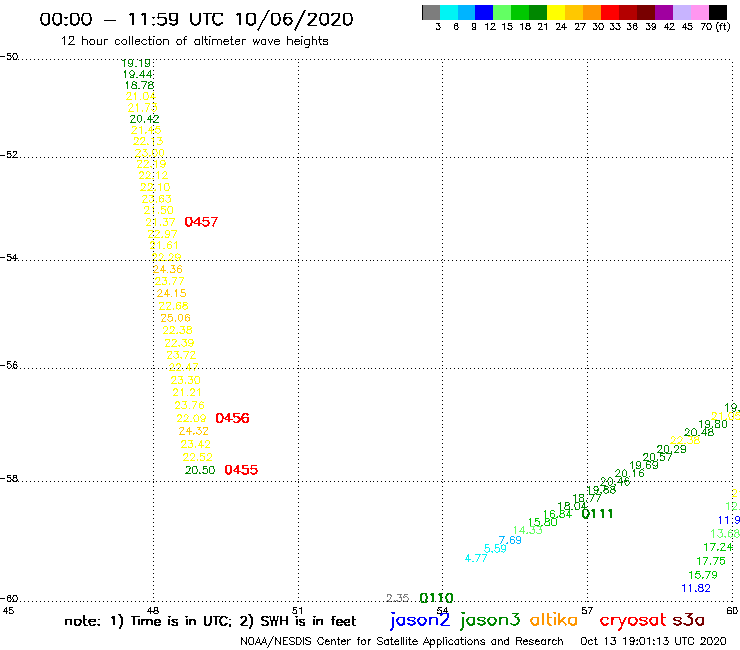Click gray wave height value 2.35

tap(397, 598)
